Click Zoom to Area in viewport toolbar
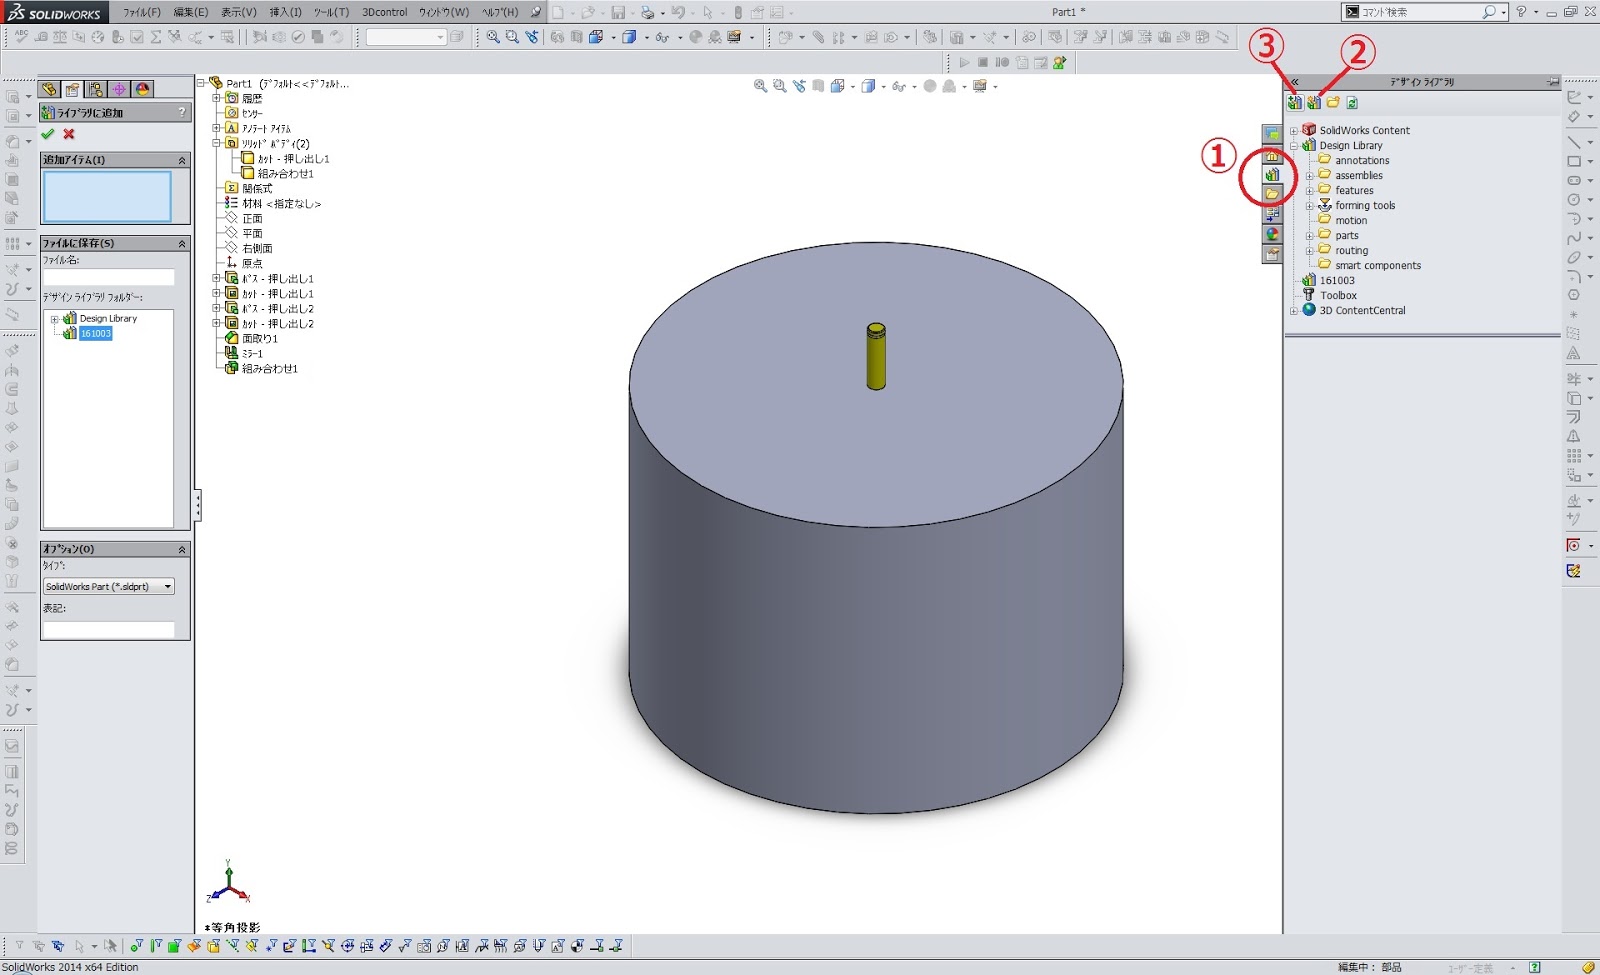 (x=780, y=86)
